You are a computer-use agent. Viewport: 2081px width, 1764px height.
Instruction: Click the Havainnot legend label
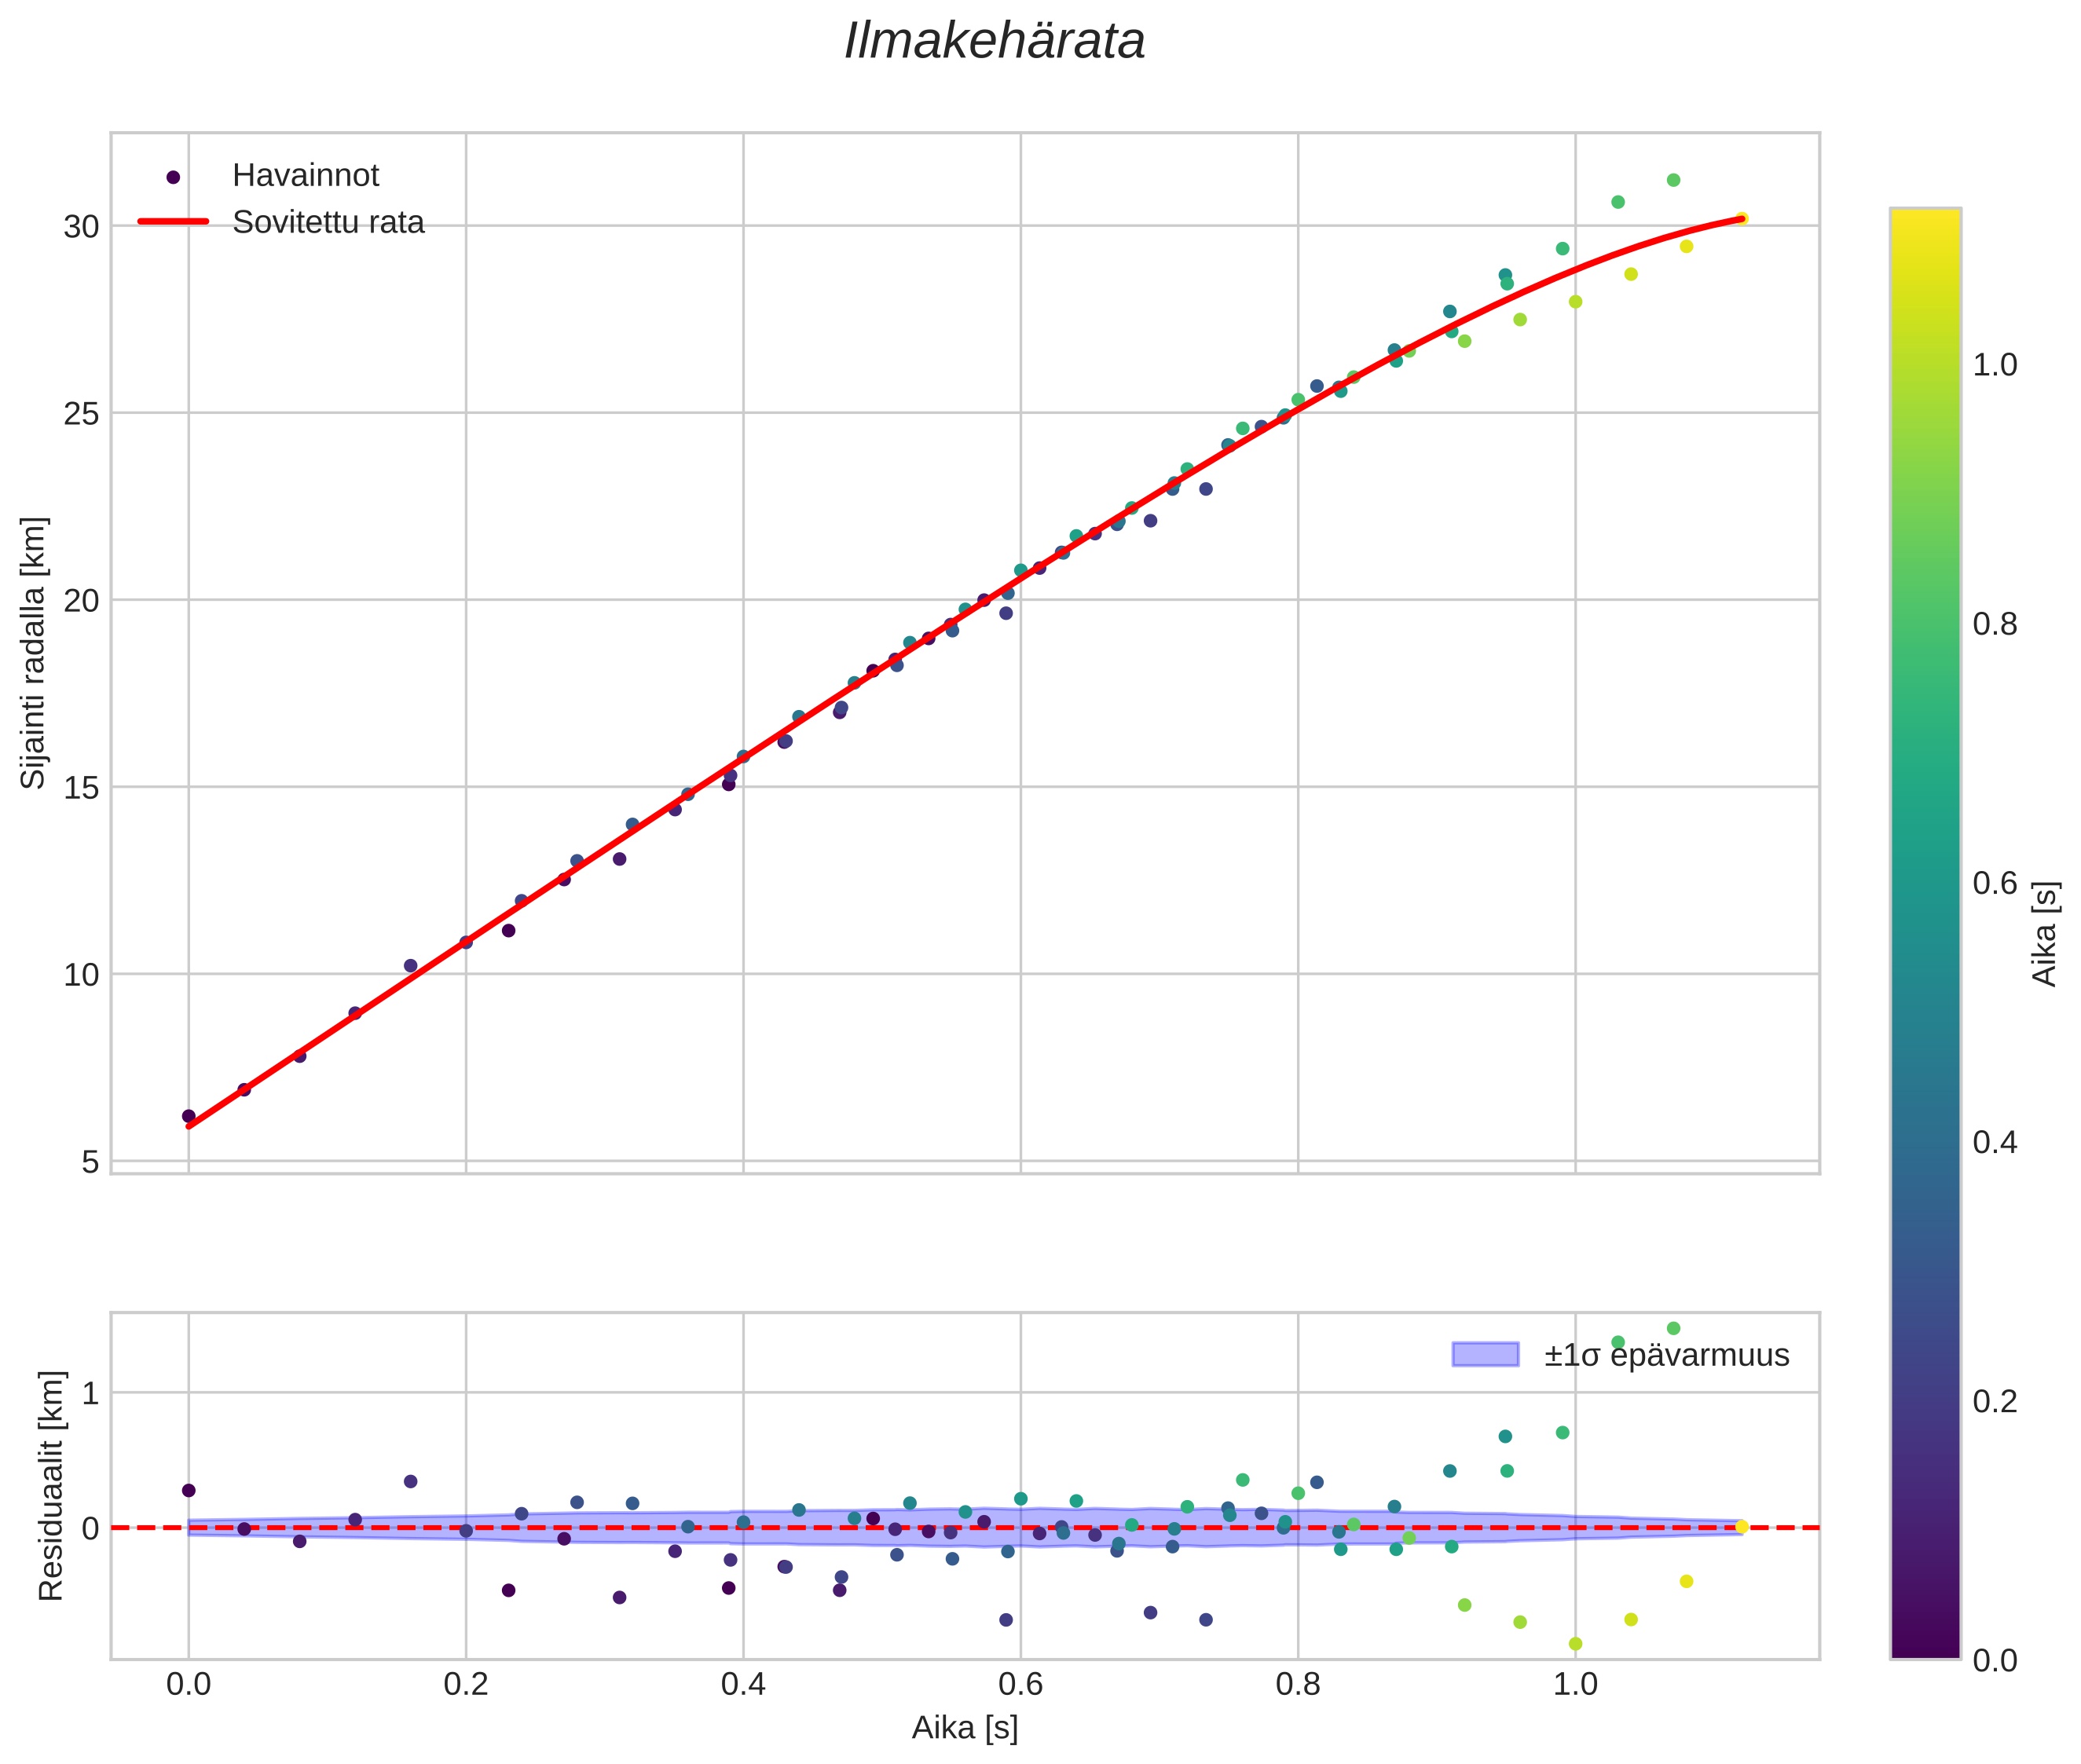point(305,176)
